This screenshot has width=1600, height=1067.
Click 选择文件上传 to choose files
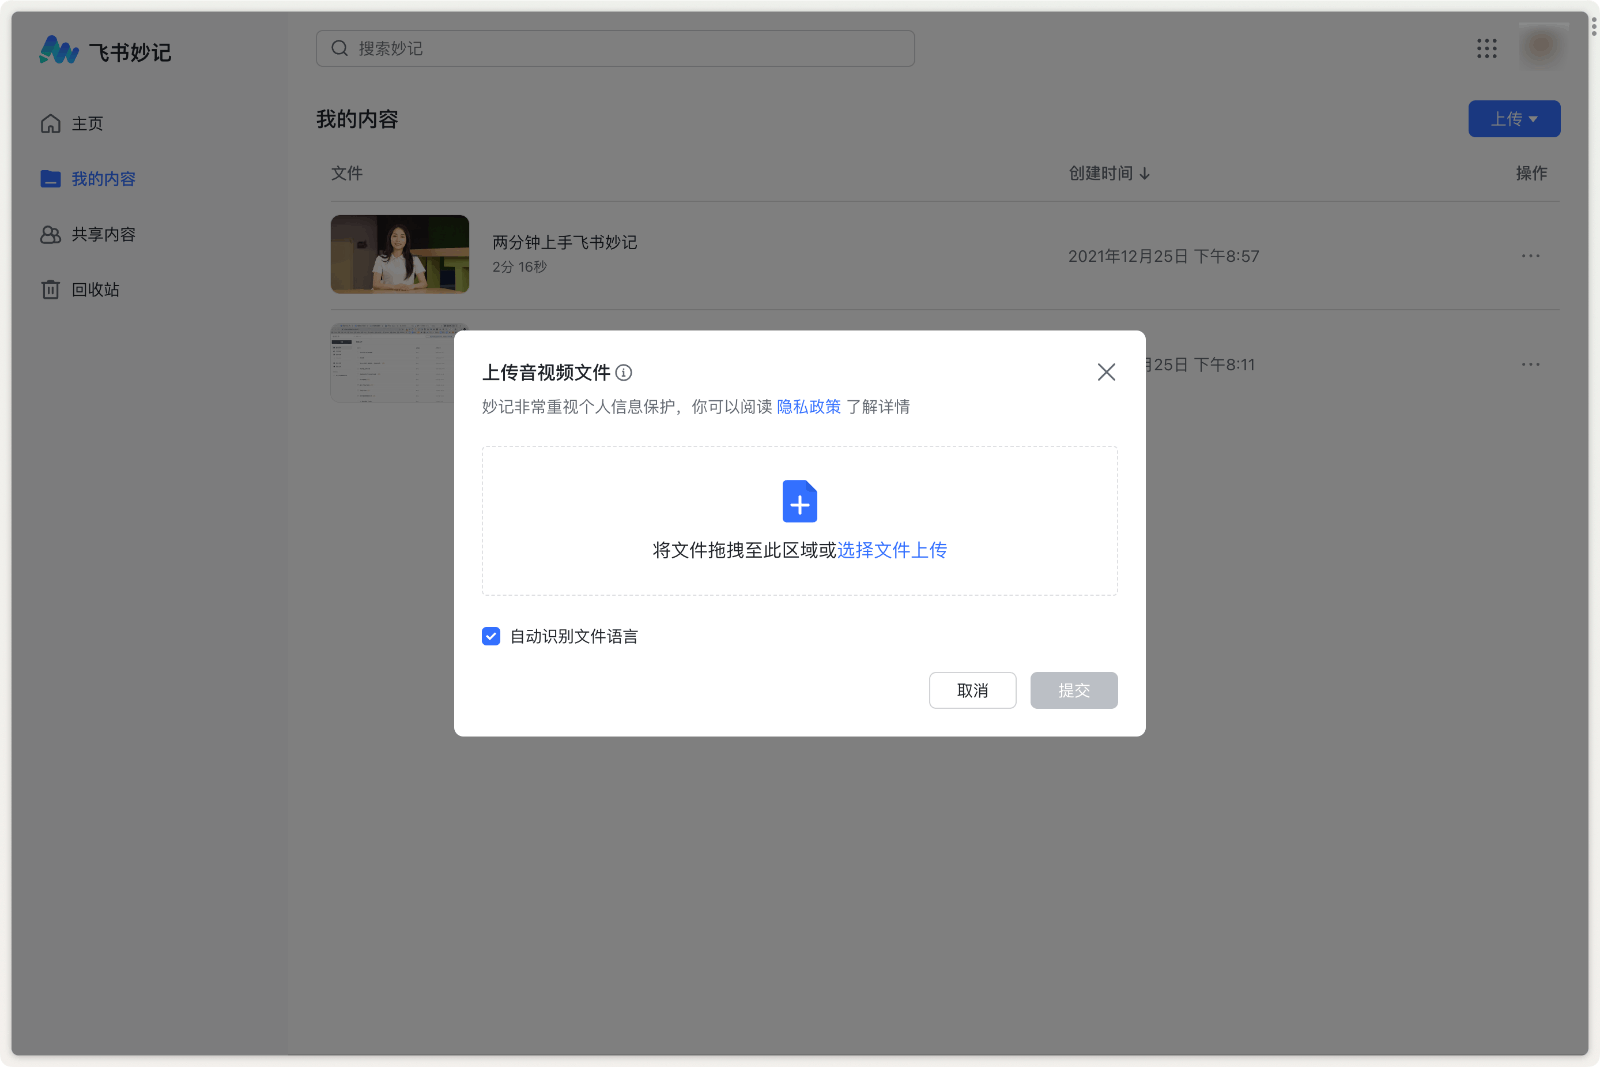[x=891, y=549]
